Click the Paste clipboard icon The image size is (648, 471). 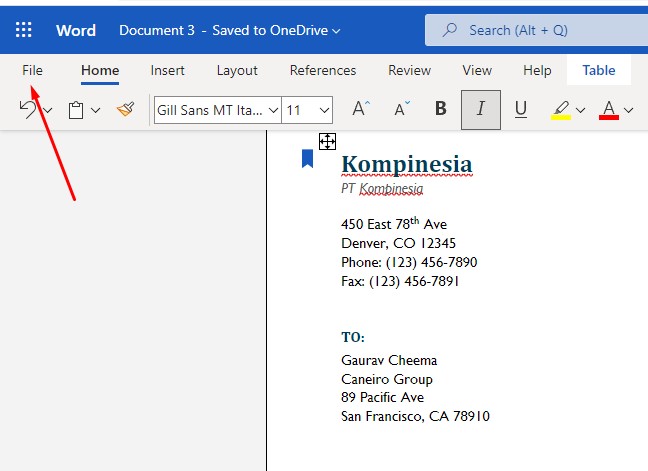pyautogui.click(x=76, y=110)
